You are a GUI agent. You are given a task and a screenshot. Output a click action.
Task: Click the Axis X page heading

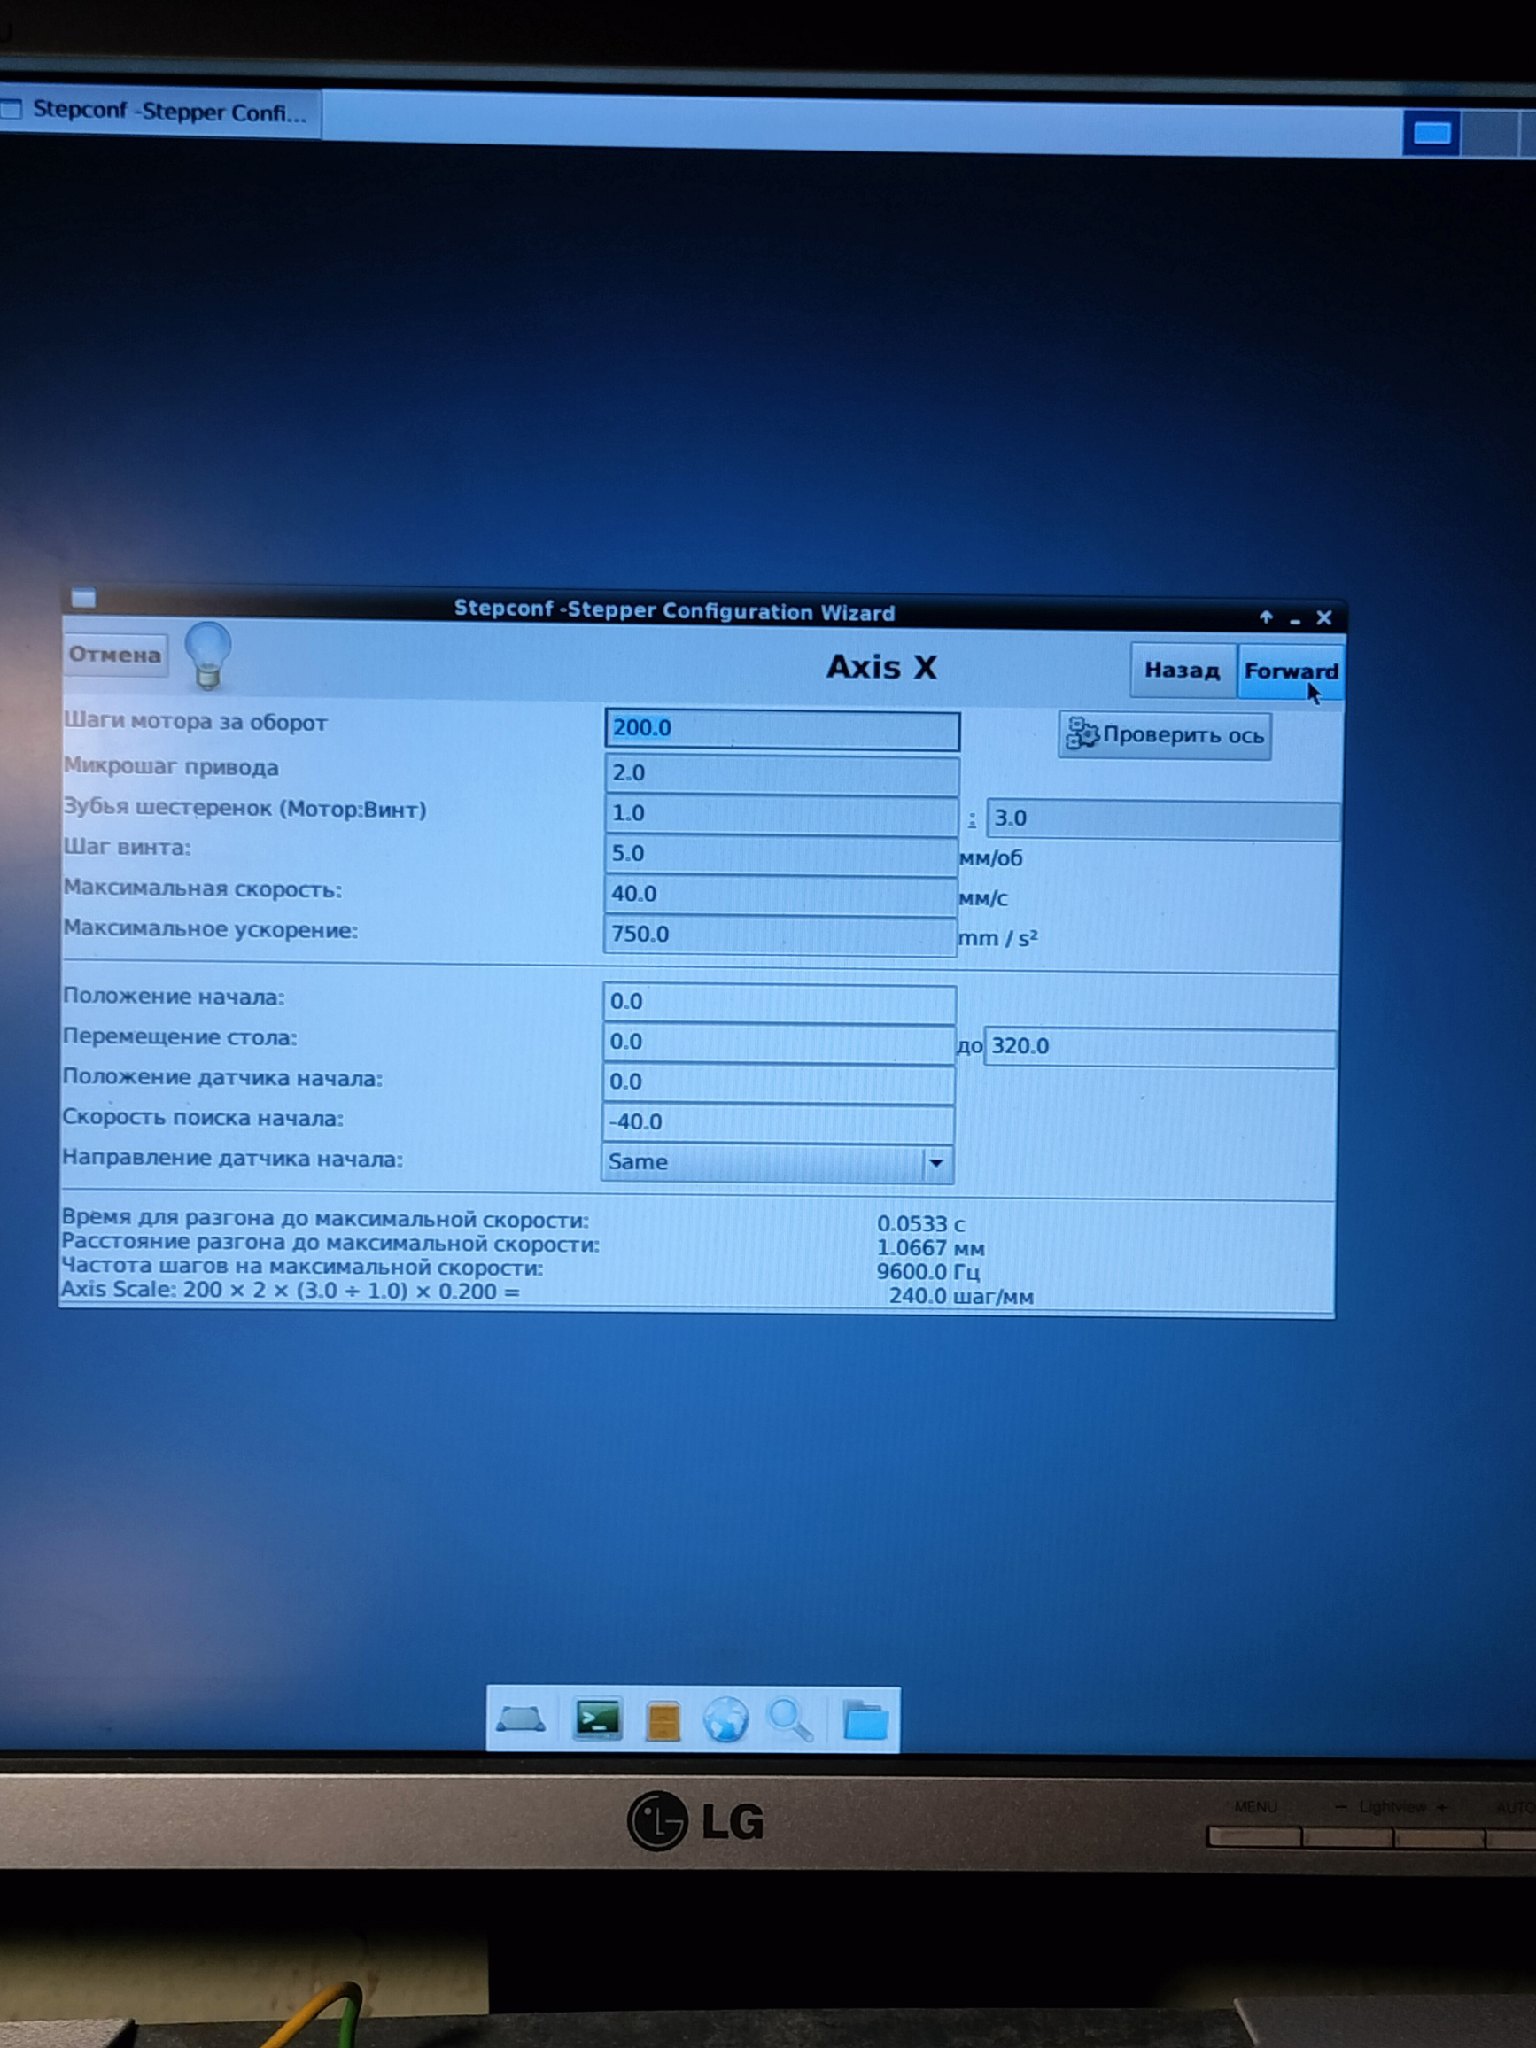881,667
